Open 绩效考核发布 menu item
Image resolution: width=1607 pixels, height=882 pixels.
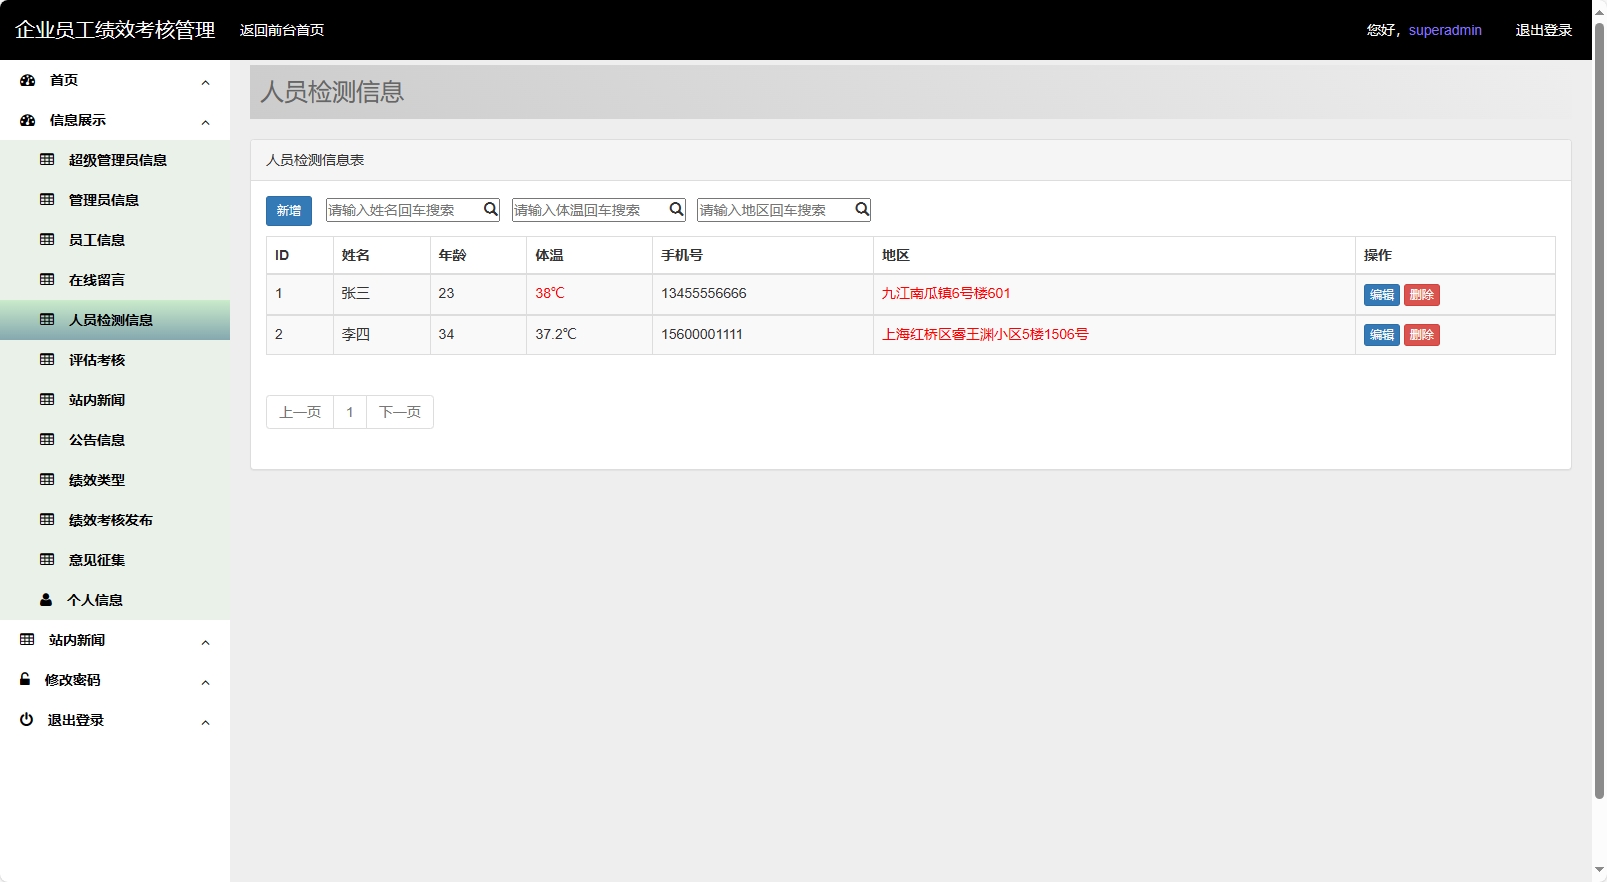pyautogui.click(x=115, y=520)
